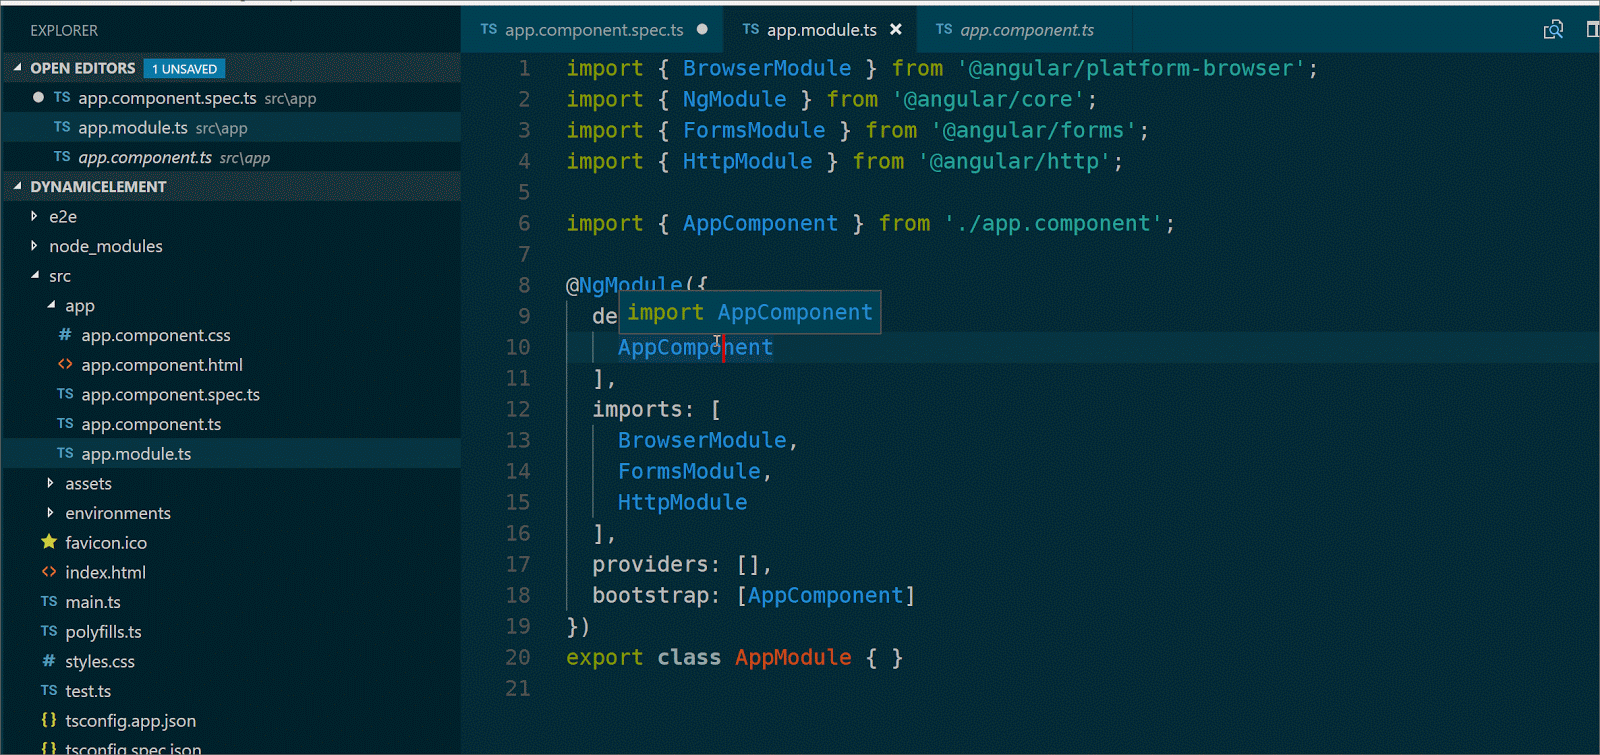This screenshot has height=755, width=1600.
Task: Click the CSS hash icon beside app.component.css
Action: pyautogui.click(x=65, y=335)
